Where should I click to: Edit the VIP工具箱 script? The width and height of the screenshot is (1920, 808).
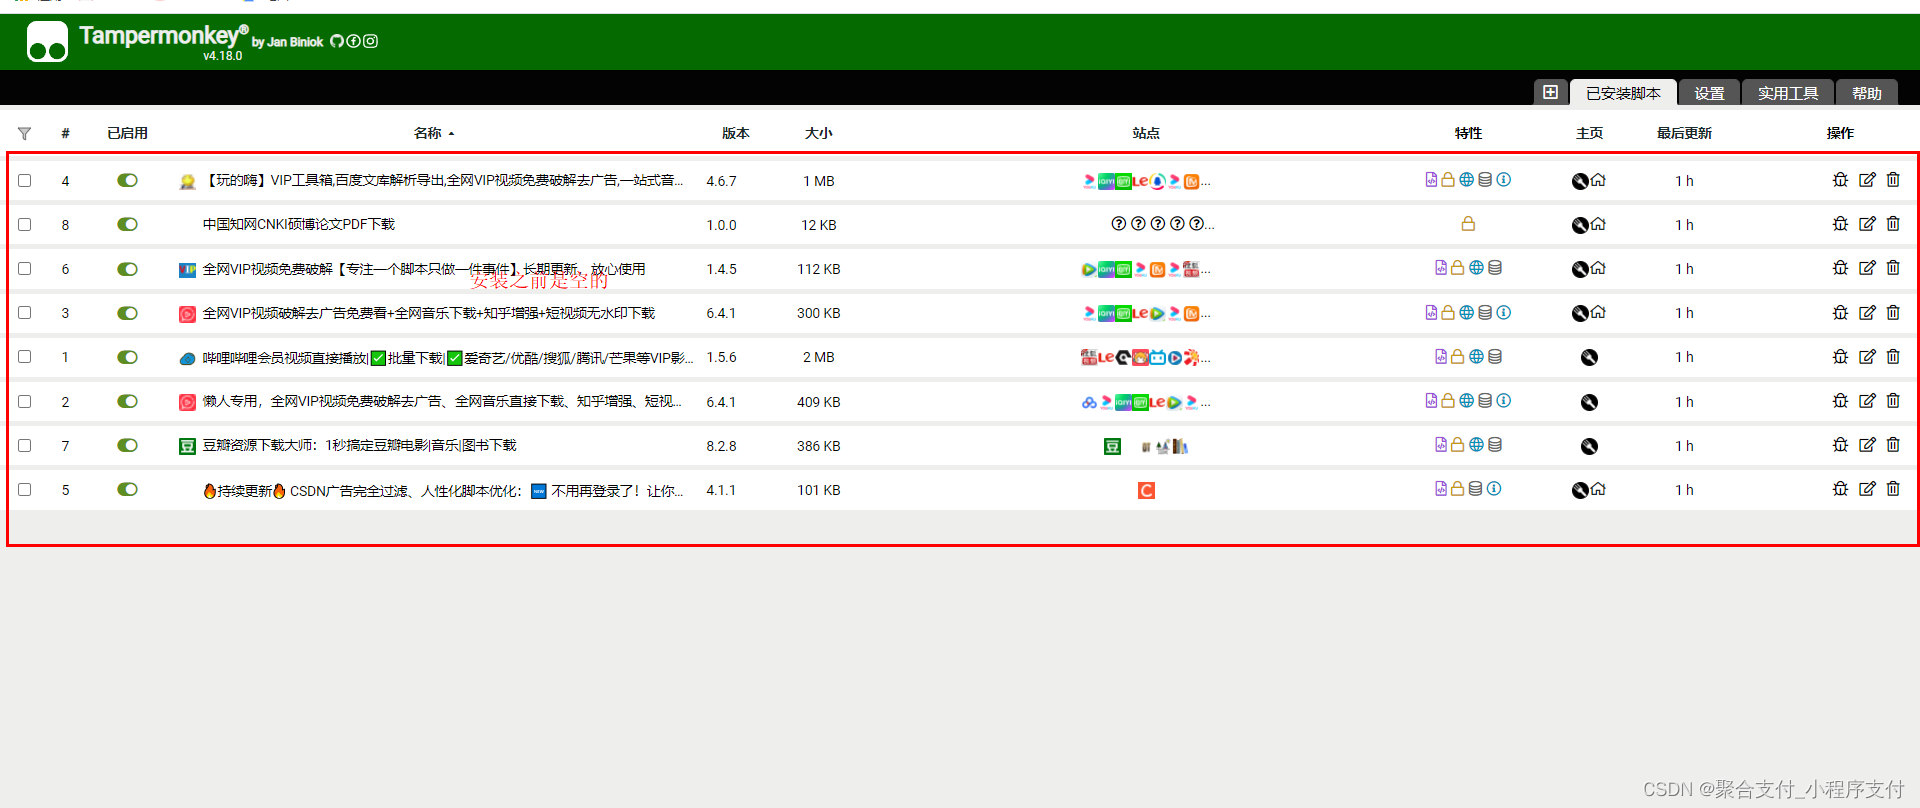[x=1867, y=180]
